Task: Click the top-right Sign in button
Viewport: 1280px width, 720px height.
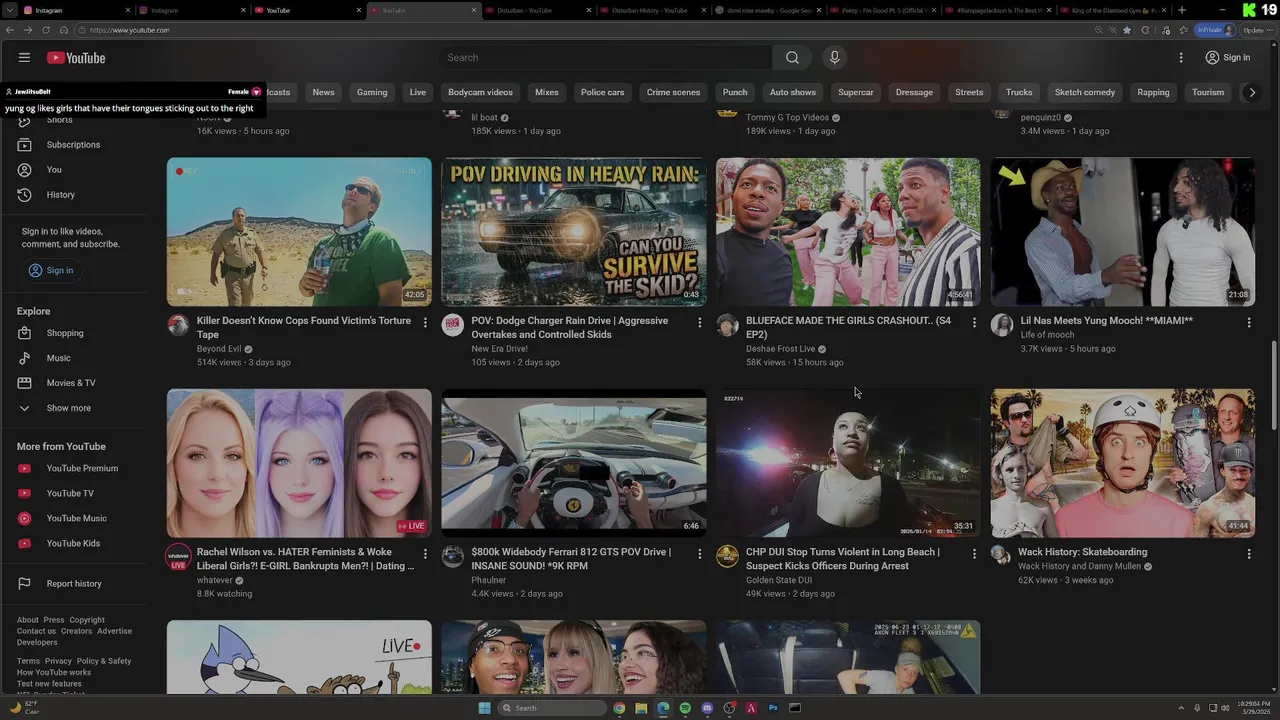Action: click(1227, 58)
